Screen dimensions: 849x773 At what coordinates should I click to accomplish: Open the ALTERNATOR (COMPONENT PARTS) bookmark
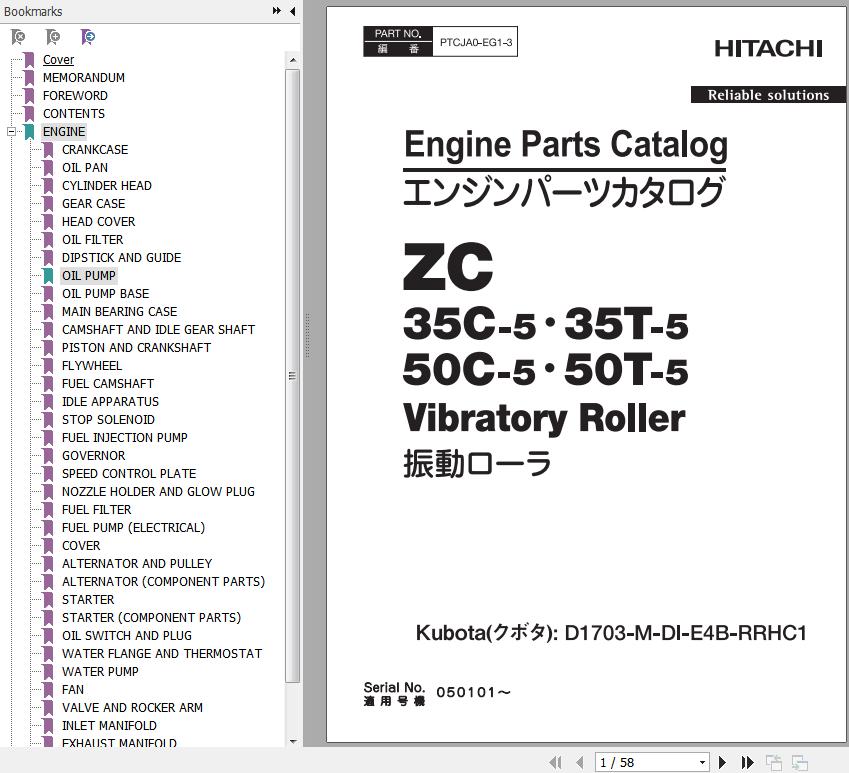pyautogui.click(x=164, y=581)
